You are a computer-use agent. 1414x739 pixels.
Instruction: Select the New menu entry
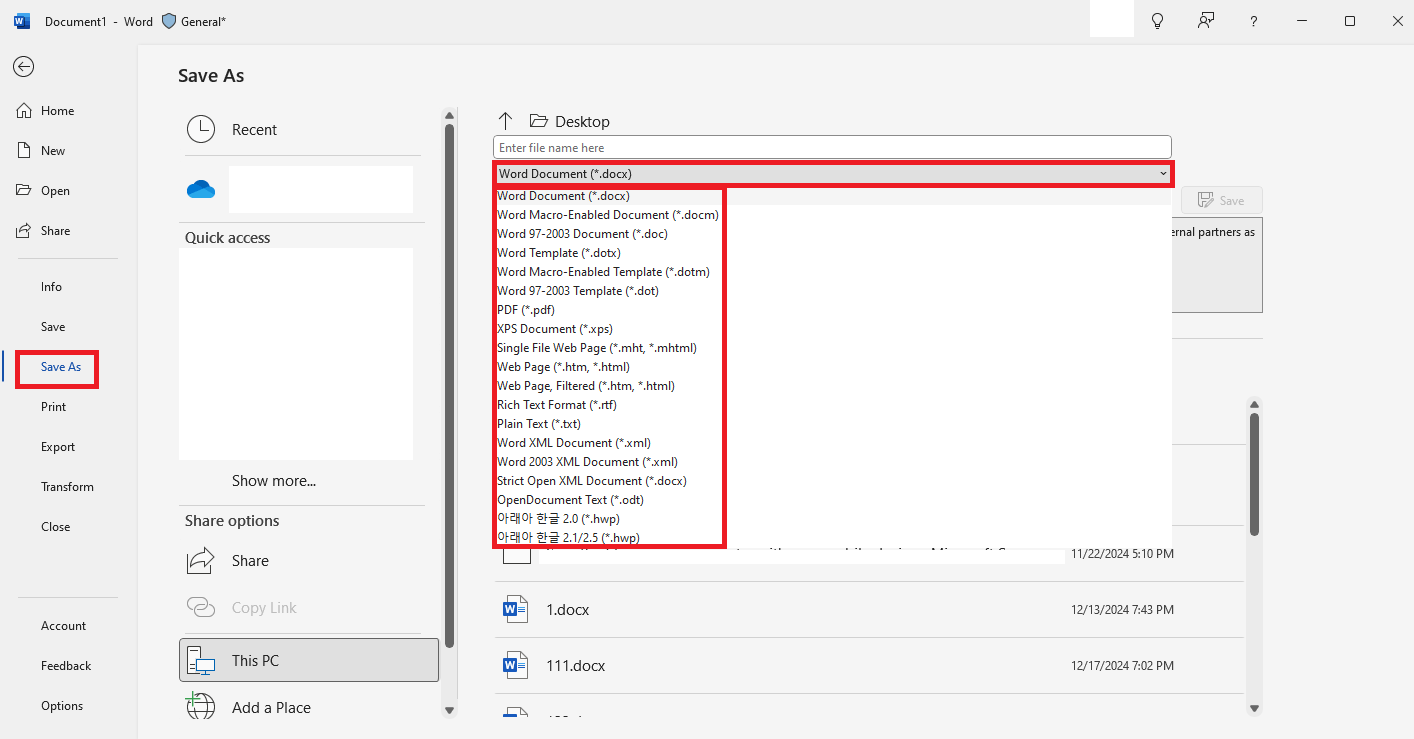pyautogui.click(x=53, y=151)
